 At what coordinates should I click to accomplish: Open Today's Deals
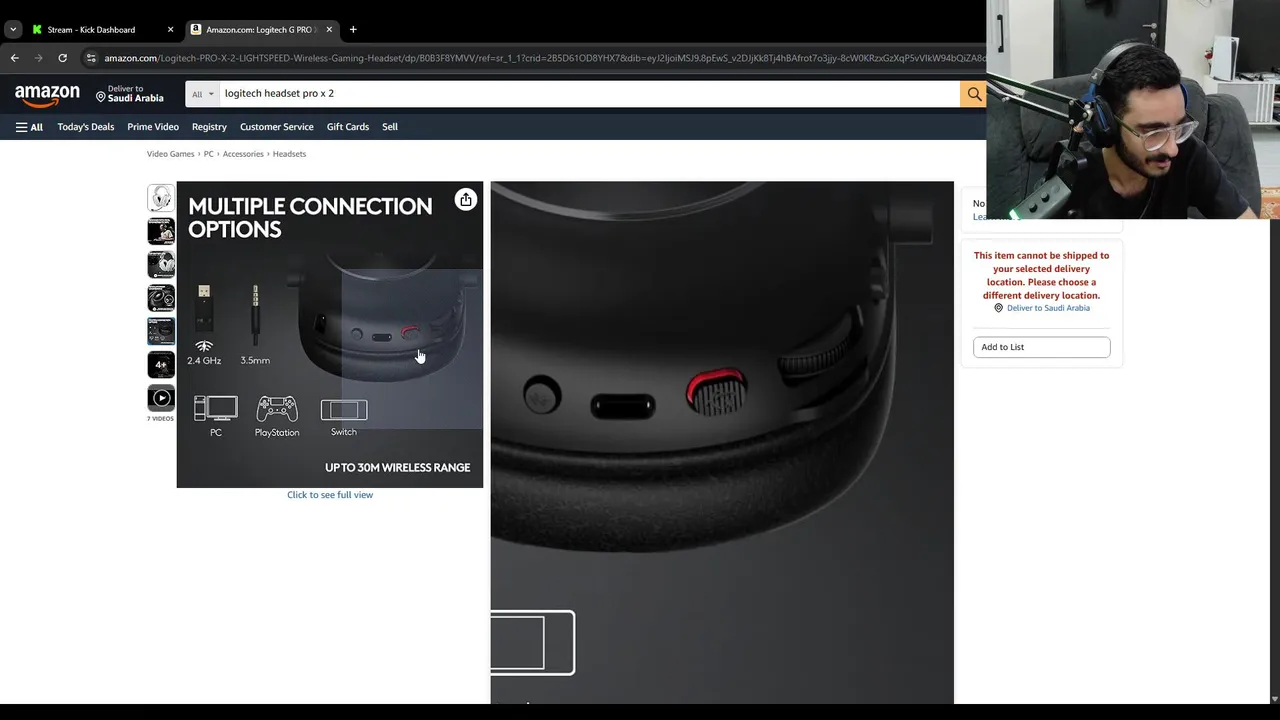coord(86,127)
